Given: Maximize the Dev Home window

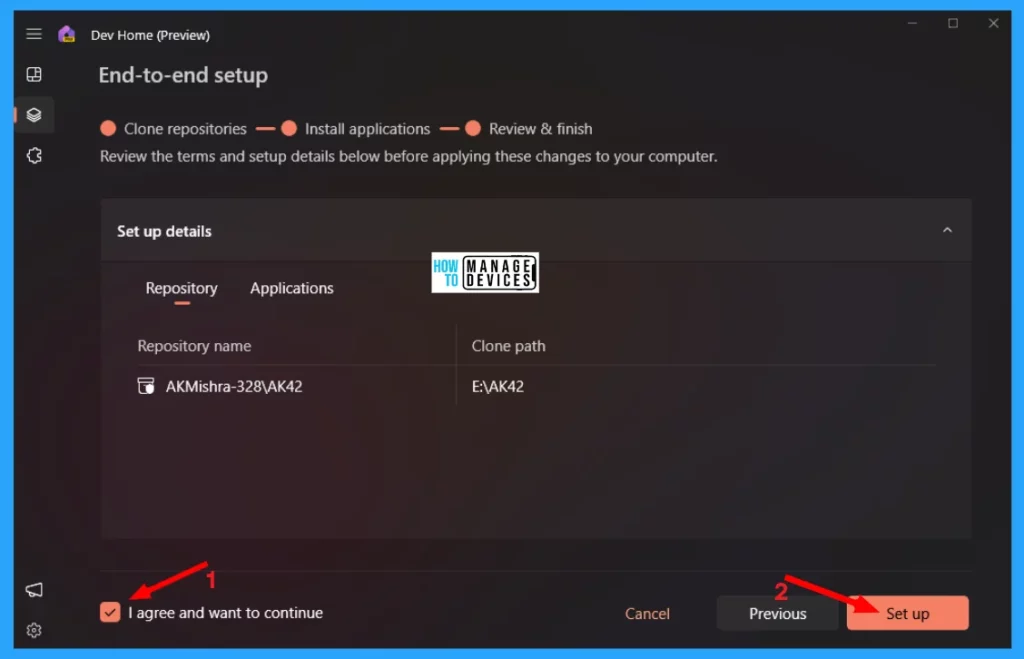Looking at the screenshot, I should click(953, 24).
